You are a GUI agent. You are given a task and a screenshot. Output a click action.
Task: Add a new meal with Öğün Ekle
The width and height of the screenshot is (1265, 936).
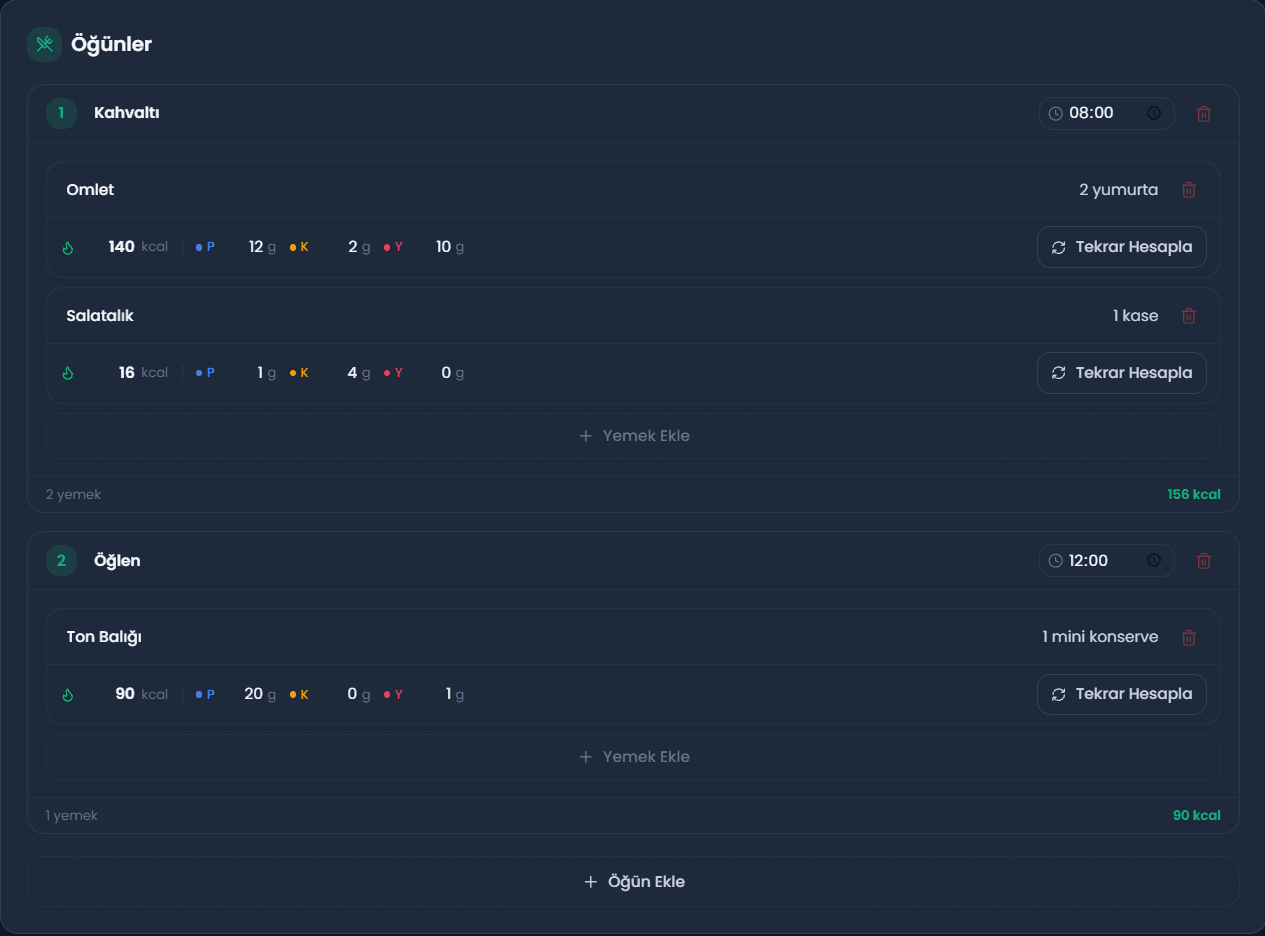point(633,882)
